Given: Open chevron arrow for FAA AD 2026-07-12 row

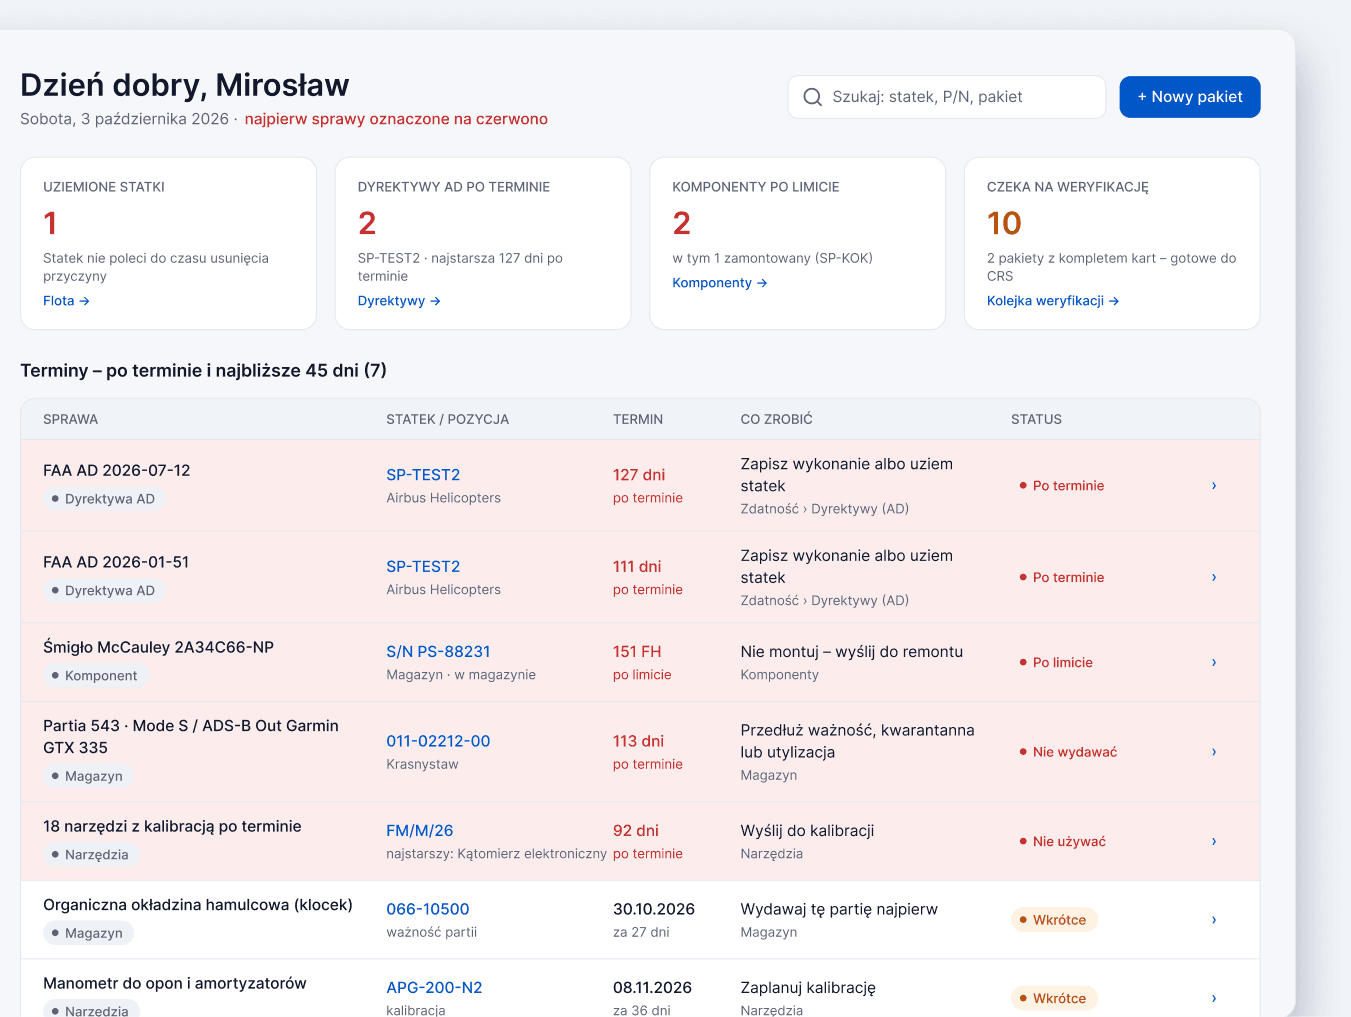Looking at the screenshot, I should tap(1214, 485).
